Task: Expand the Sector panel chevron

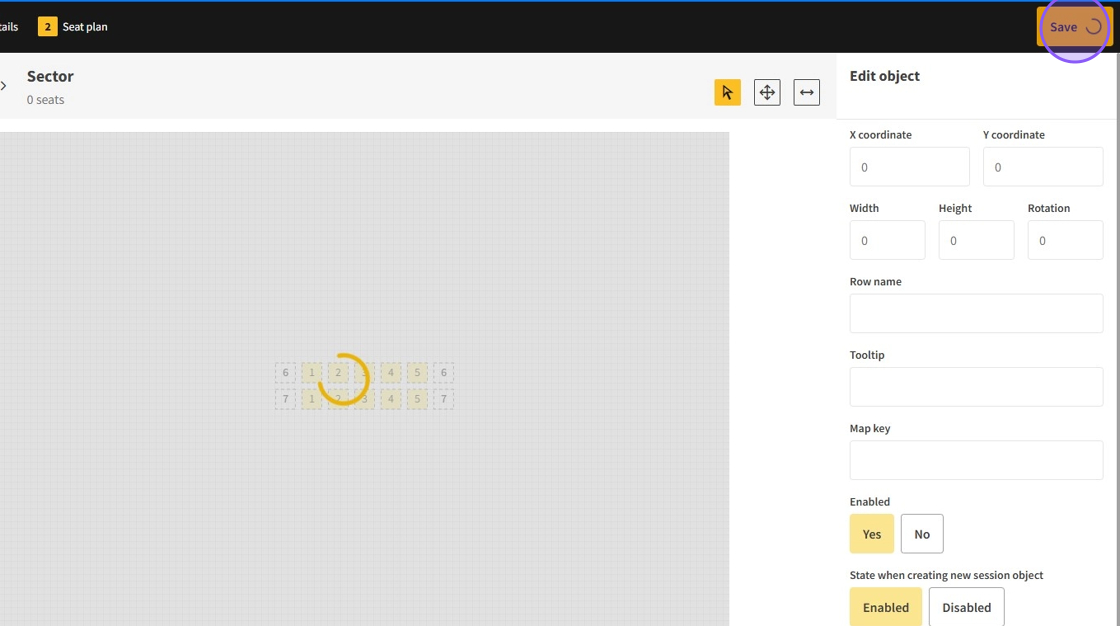Action: click(4, 86)
